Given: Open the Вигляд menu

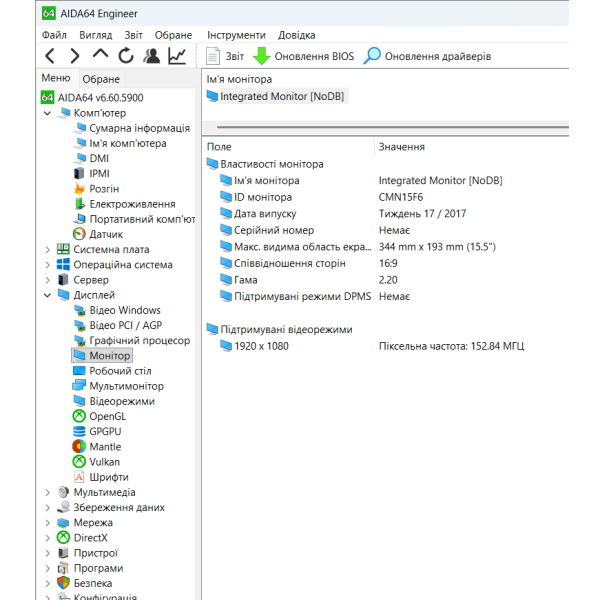Looking at the screenshot, I should (x=96, y=35).
